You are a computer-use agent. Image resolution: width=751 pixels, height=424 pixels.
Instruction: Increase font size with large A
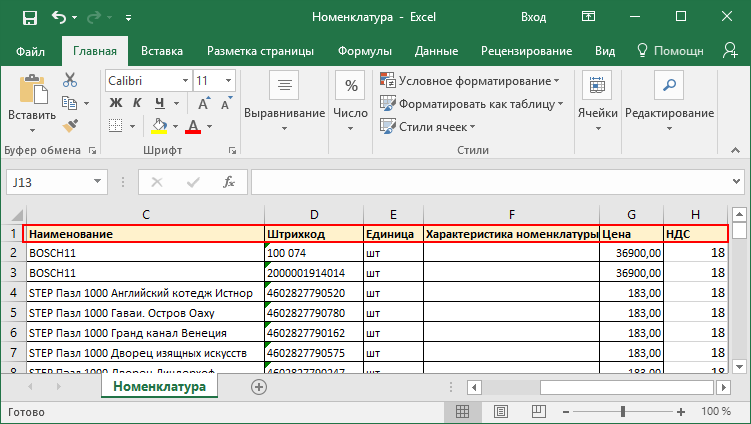tap(204, 103)
